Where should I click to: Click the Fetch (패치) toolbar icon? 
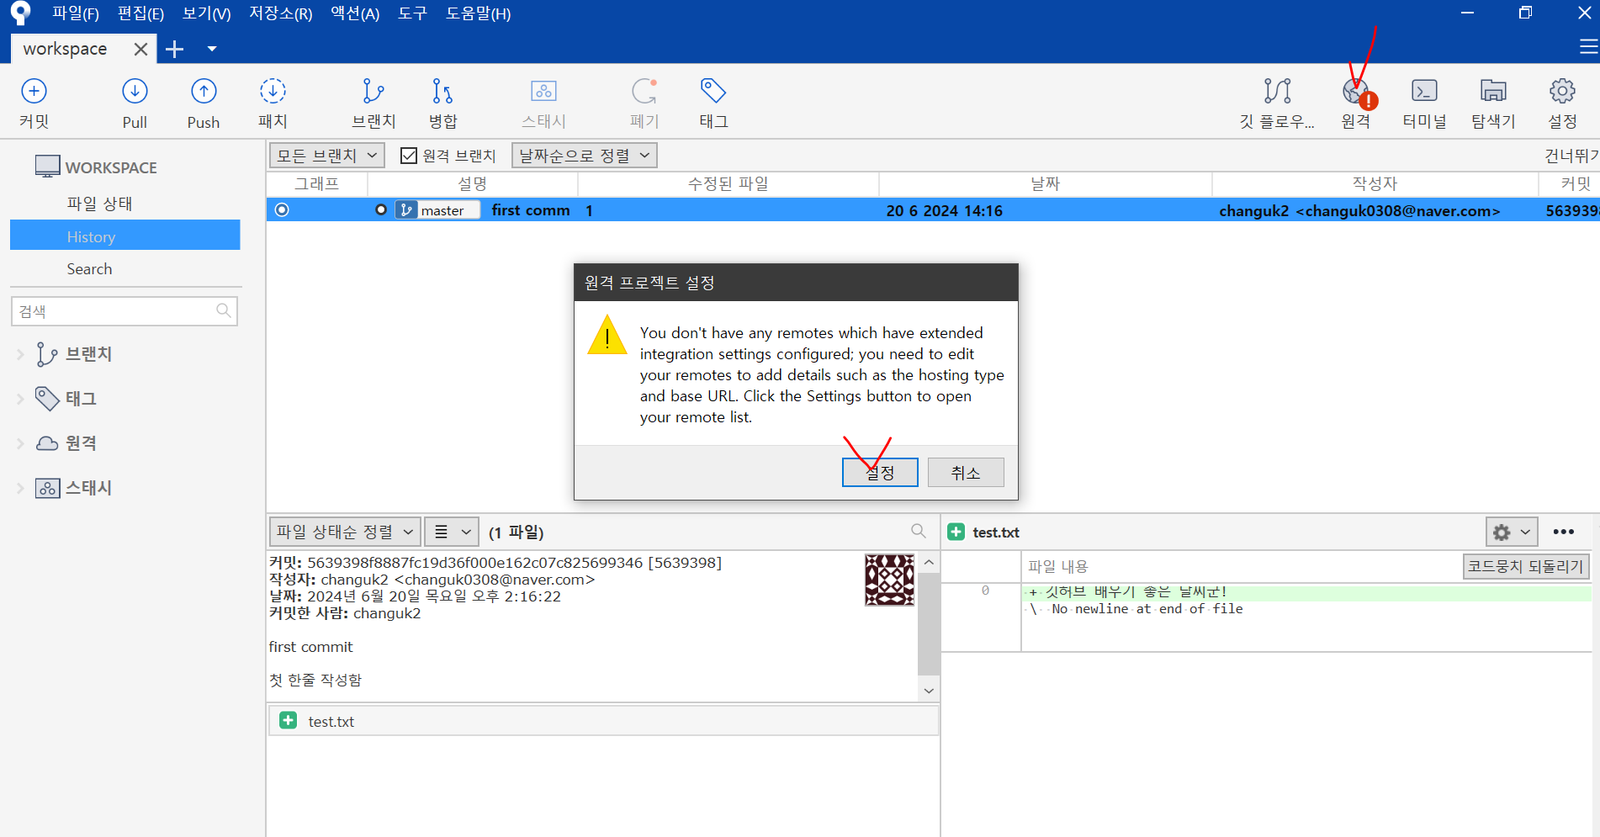click(273, 92)
